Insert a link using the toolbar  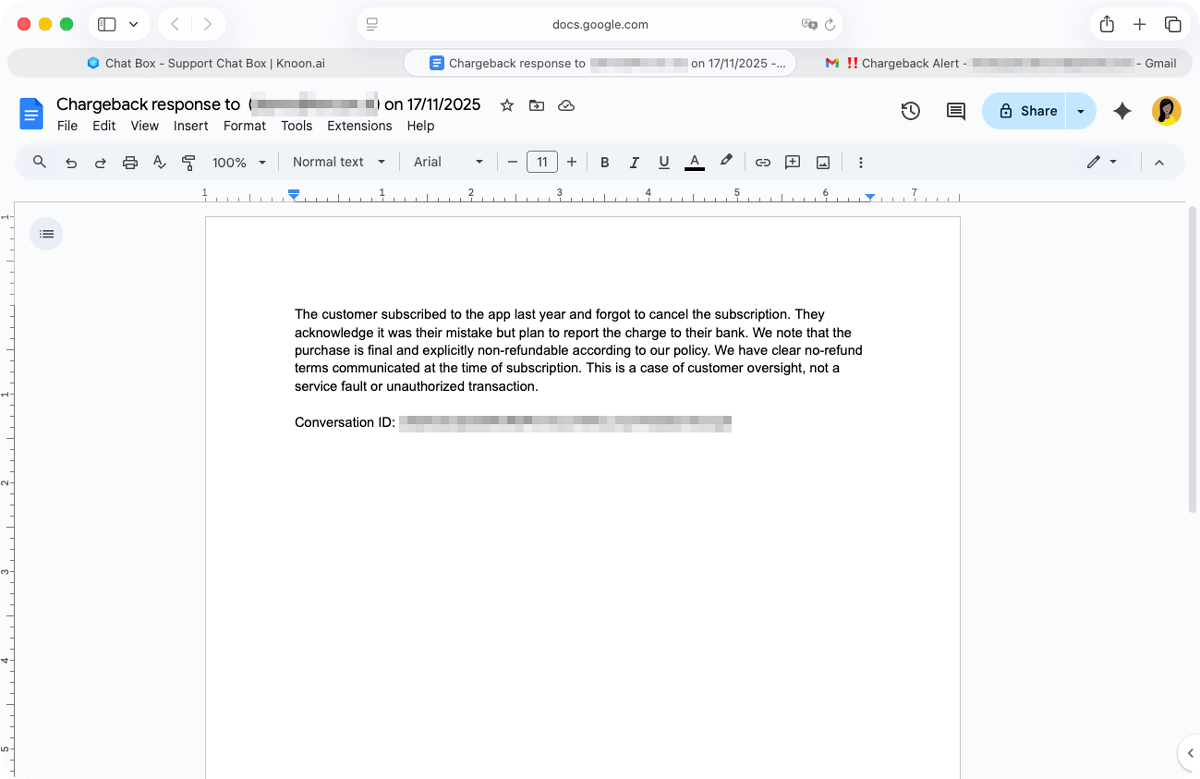pos(763,161)
